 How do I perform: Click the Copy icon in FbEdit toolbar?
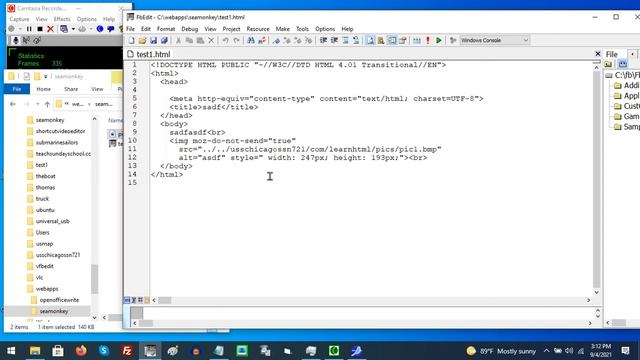[189, 40]
